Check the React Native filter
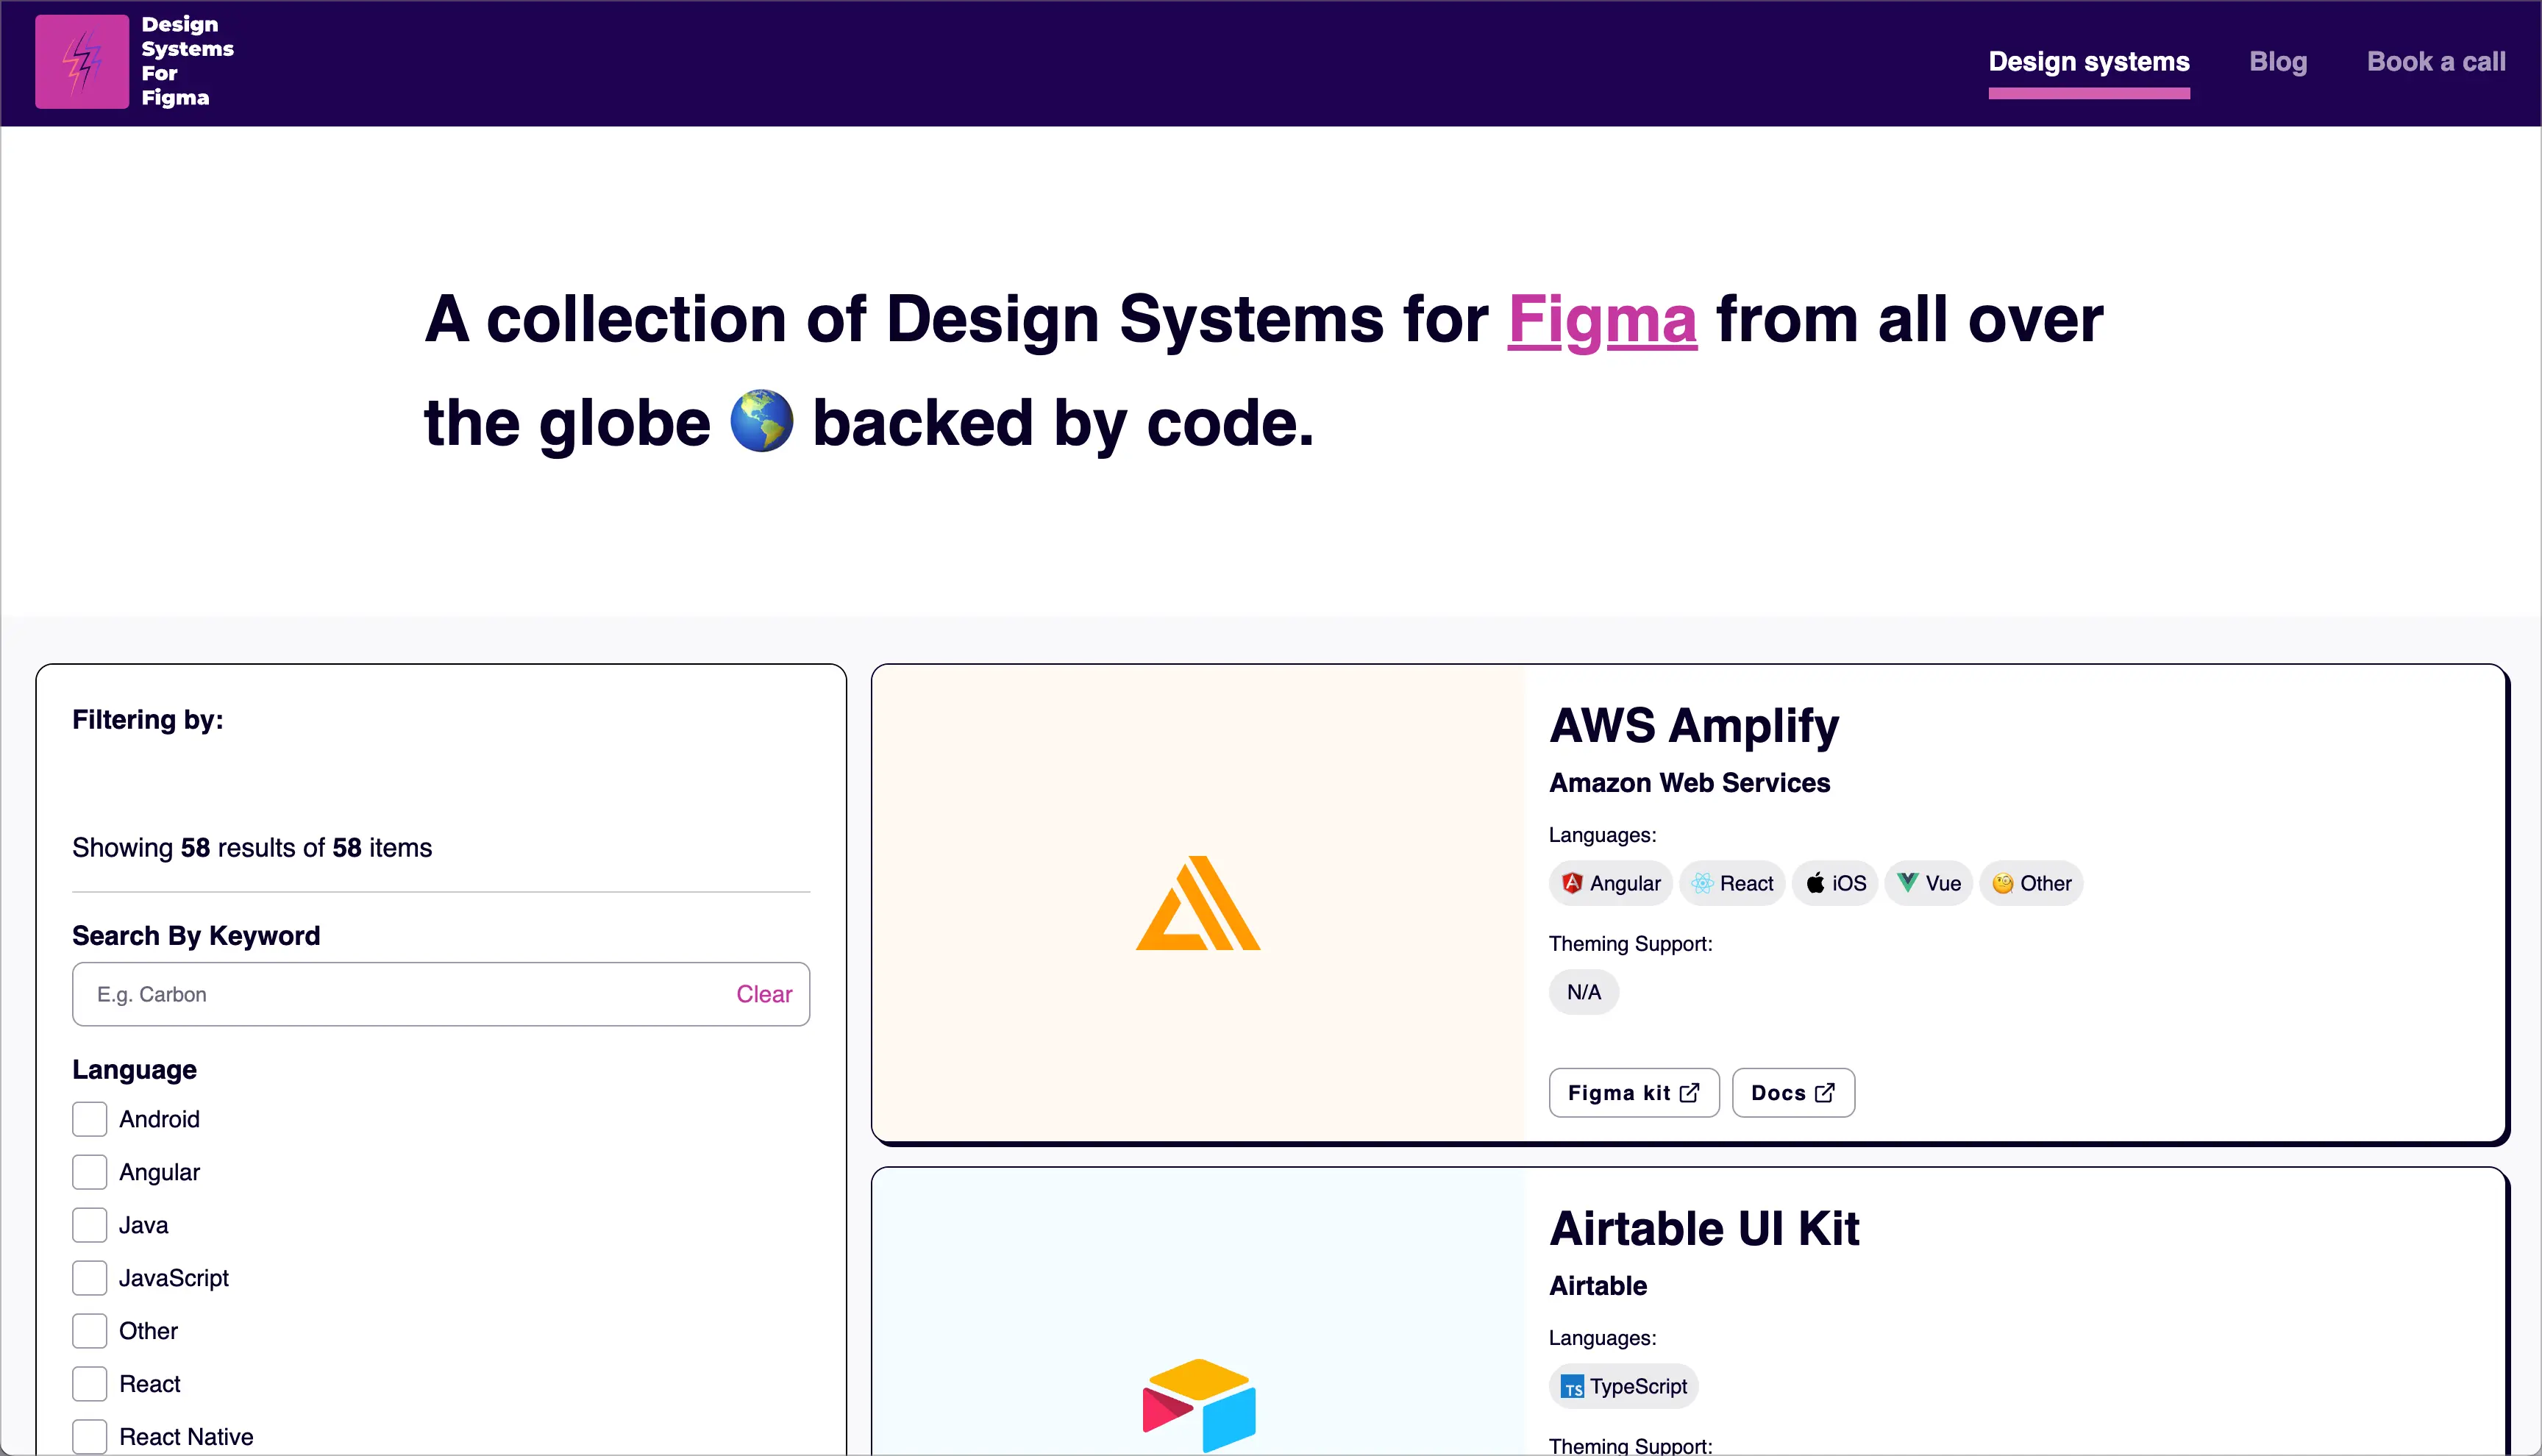The image size is (2542, 1456). click(90, 1437)
